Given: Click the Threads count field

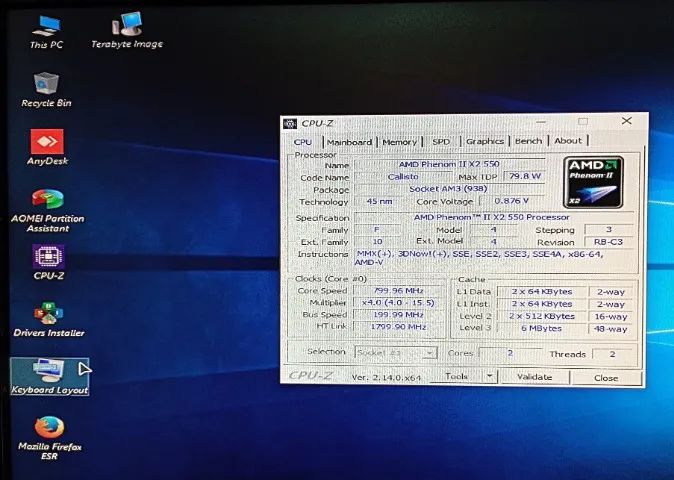Looking at the screenshot, I should pyautogui.click(x=613, y=355).
